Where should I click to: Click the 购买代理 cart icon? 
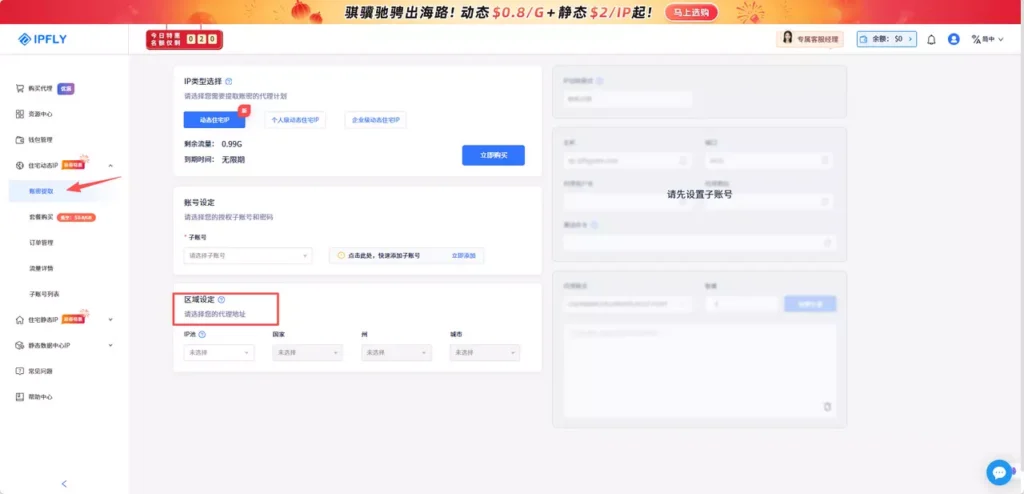tap(20, 88)
